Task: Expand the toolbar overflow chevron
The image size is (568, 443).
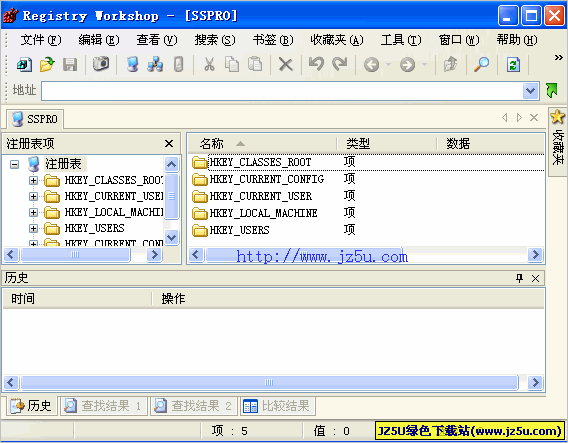Action: 559,57
